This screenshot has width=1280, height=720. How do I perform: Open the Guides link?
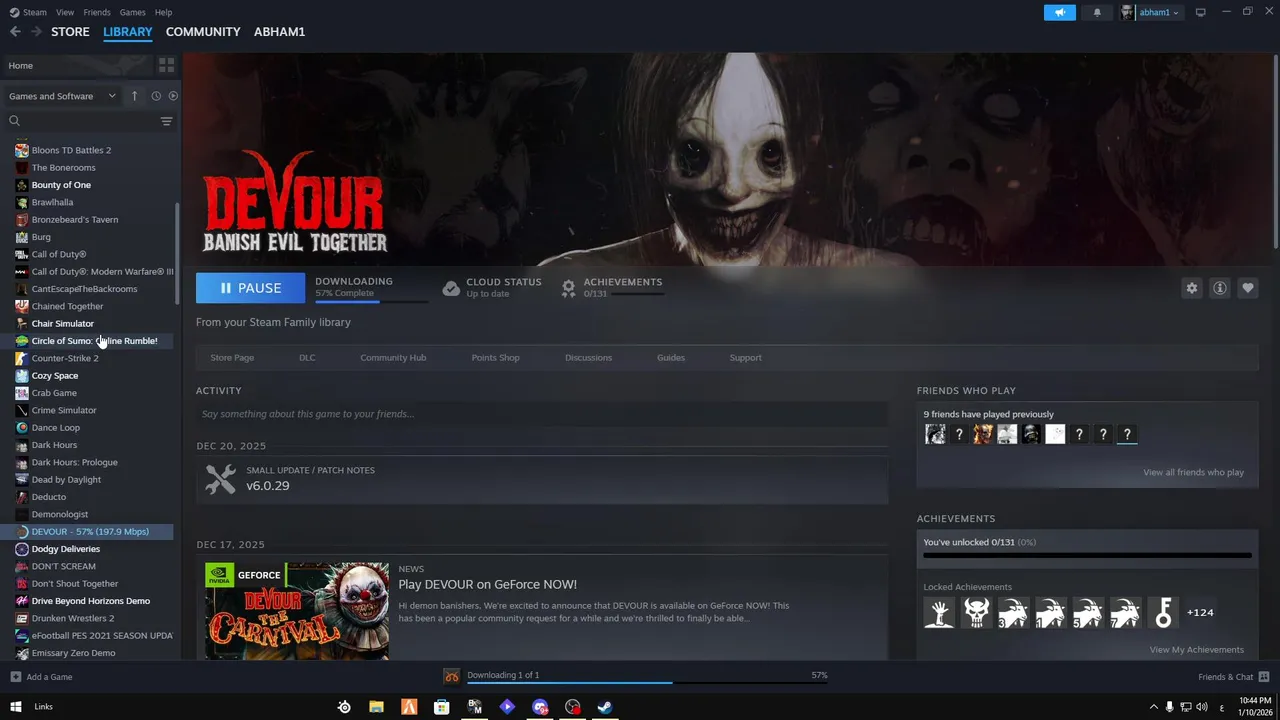[671, 358]
